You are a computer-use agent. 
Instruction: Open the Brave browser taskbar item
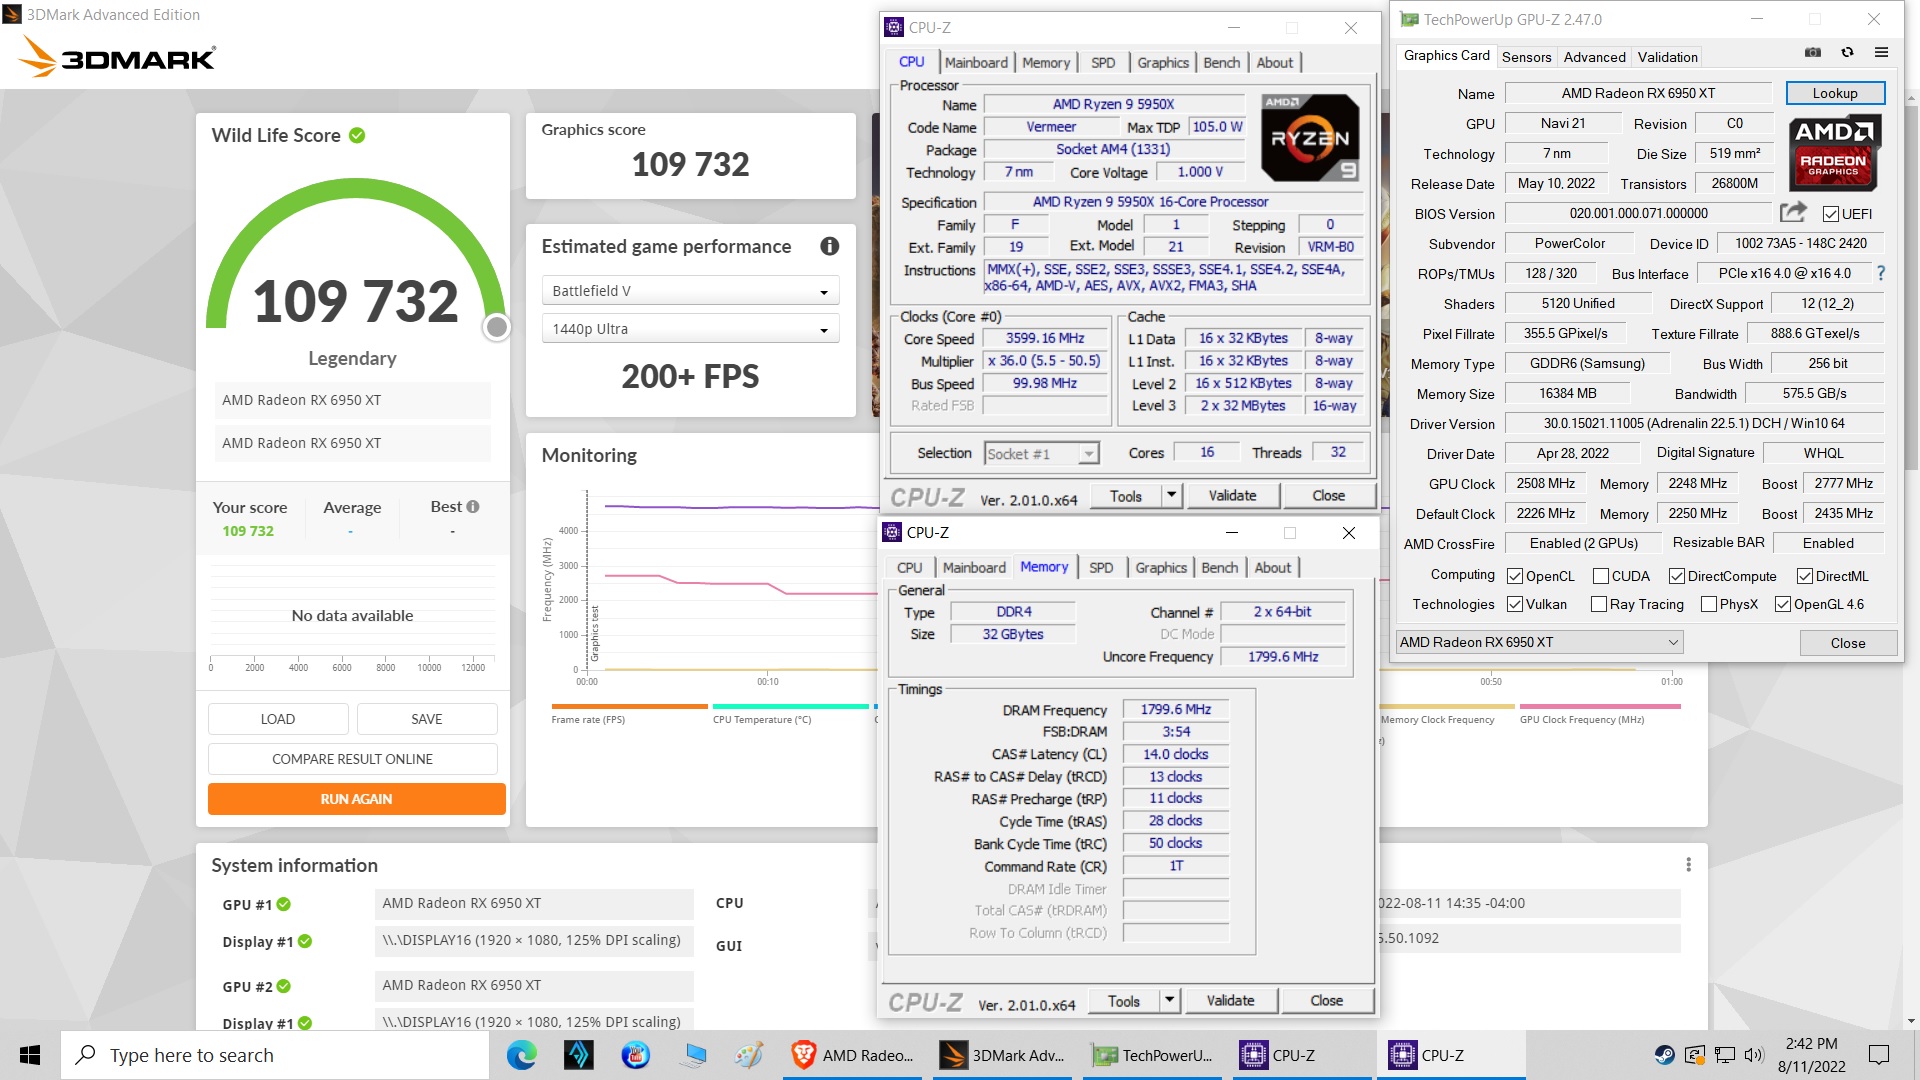click(x=852, y=1055)
